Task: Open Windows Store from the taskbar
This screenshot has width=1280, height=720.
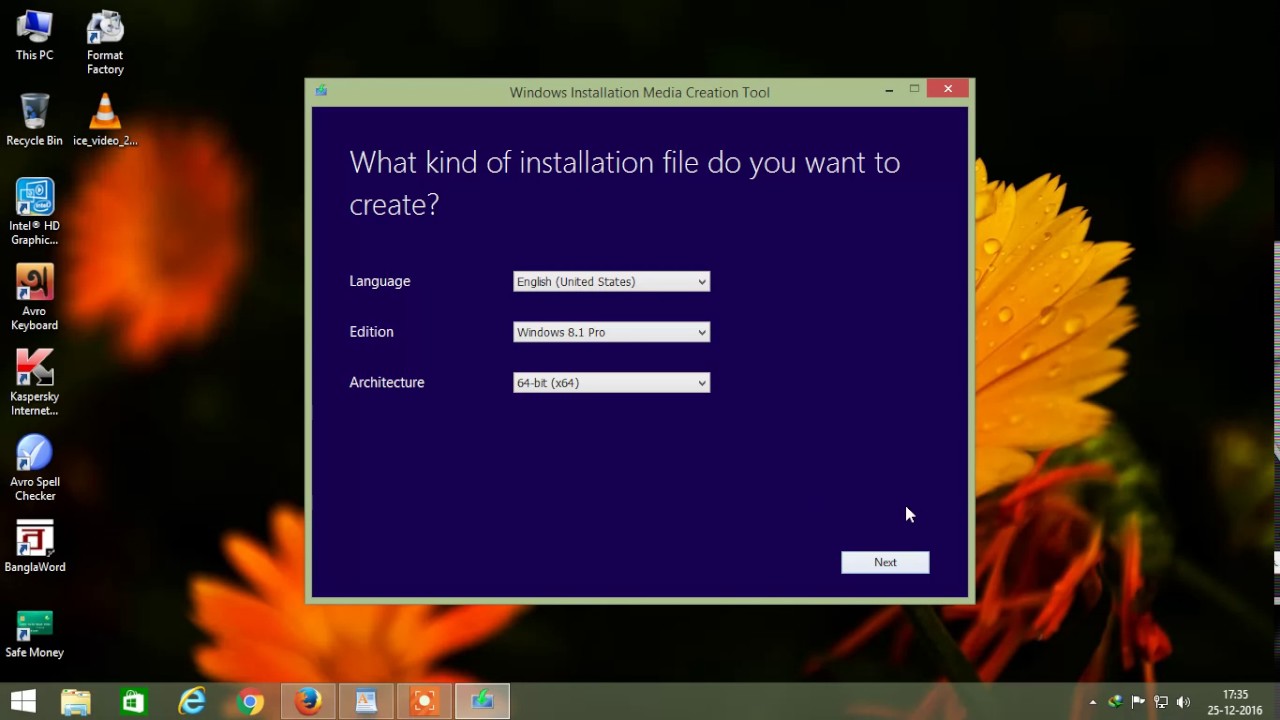Action: [133, 702]
